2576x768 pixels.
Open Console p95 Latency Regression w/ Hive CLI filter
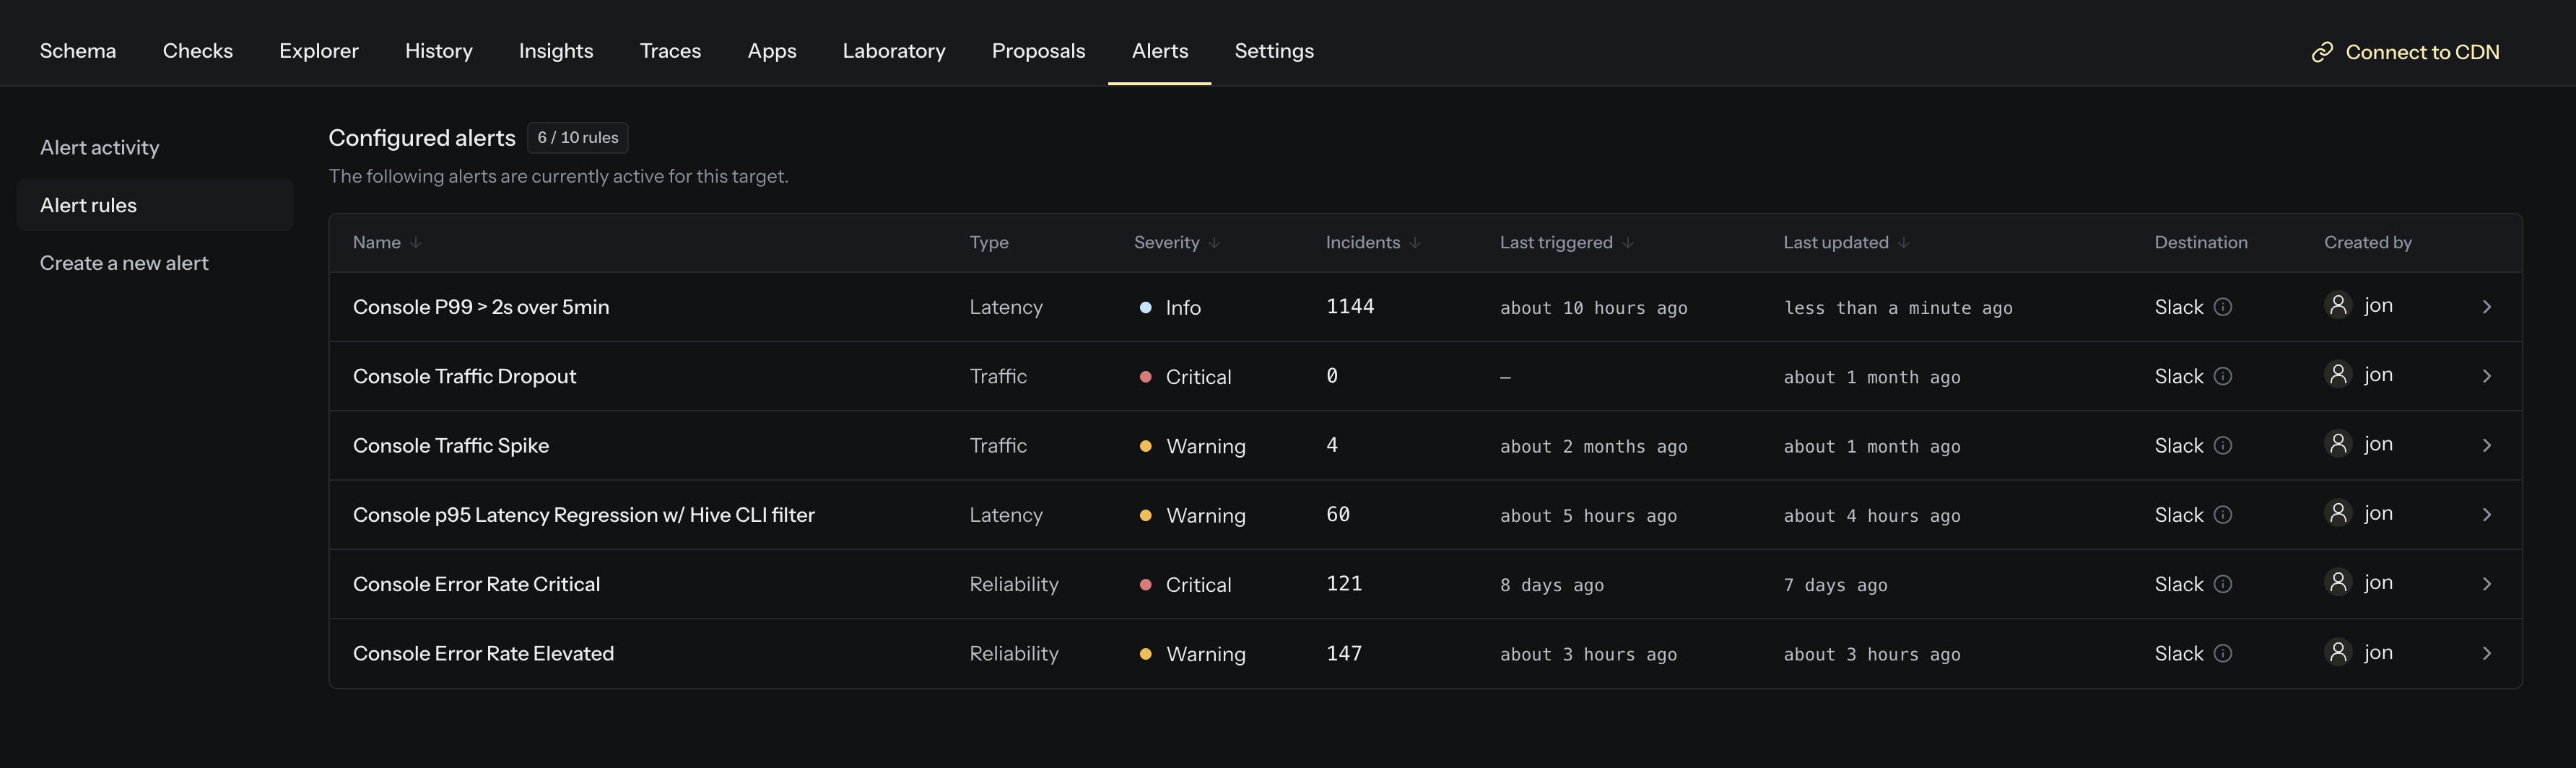(x=584, y=515)
